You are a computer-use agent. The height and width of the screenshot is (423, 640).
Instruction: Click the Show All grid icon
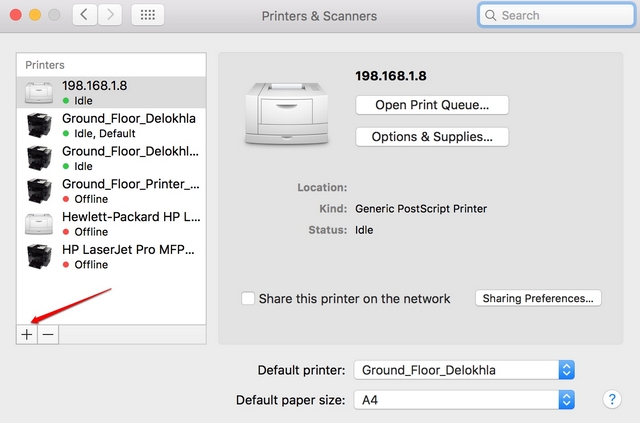point(148,16)
